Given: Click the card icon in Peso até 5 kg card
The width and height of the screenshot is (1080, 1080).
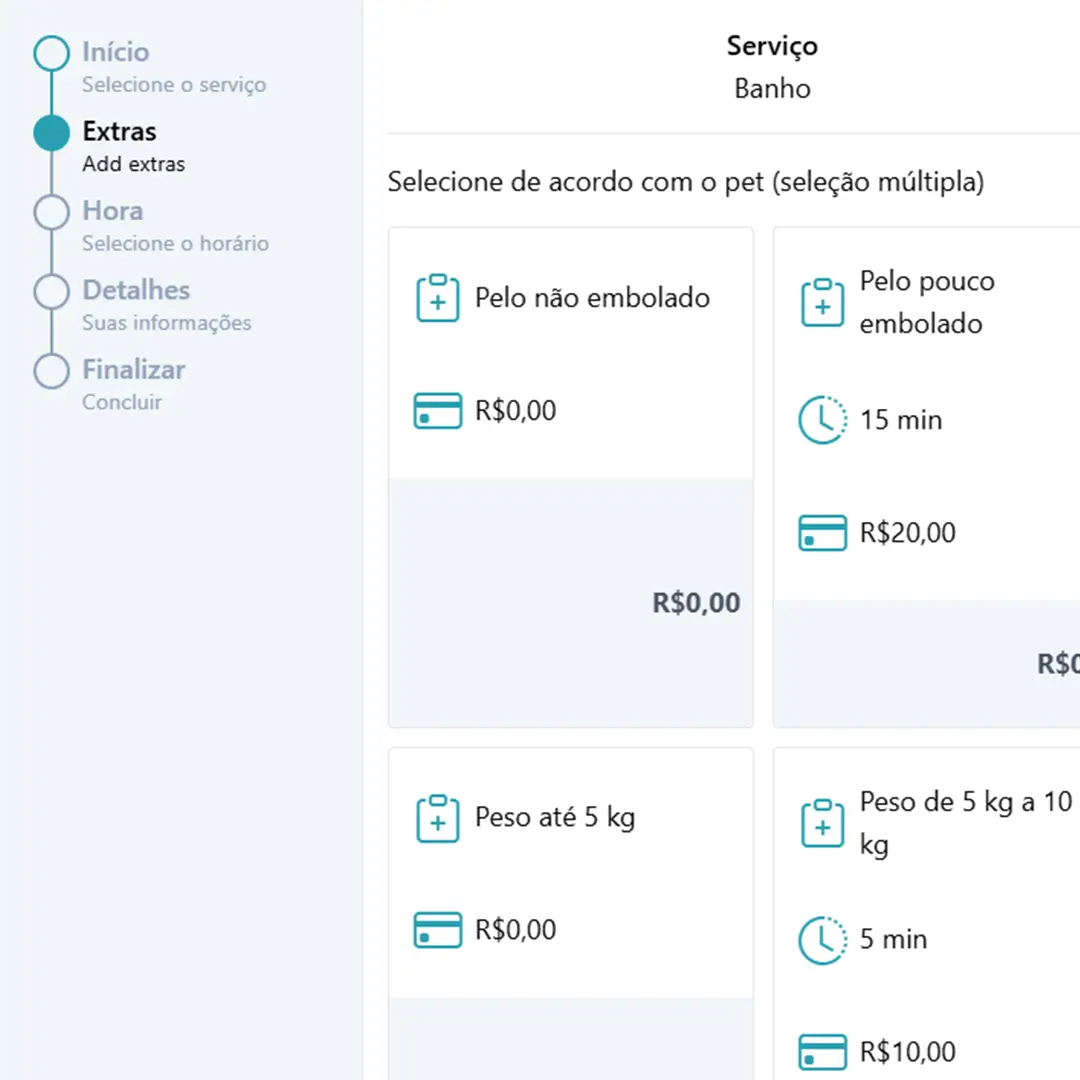Looking at the screenshot, I should pyautogui.click(x=437, y=930).
